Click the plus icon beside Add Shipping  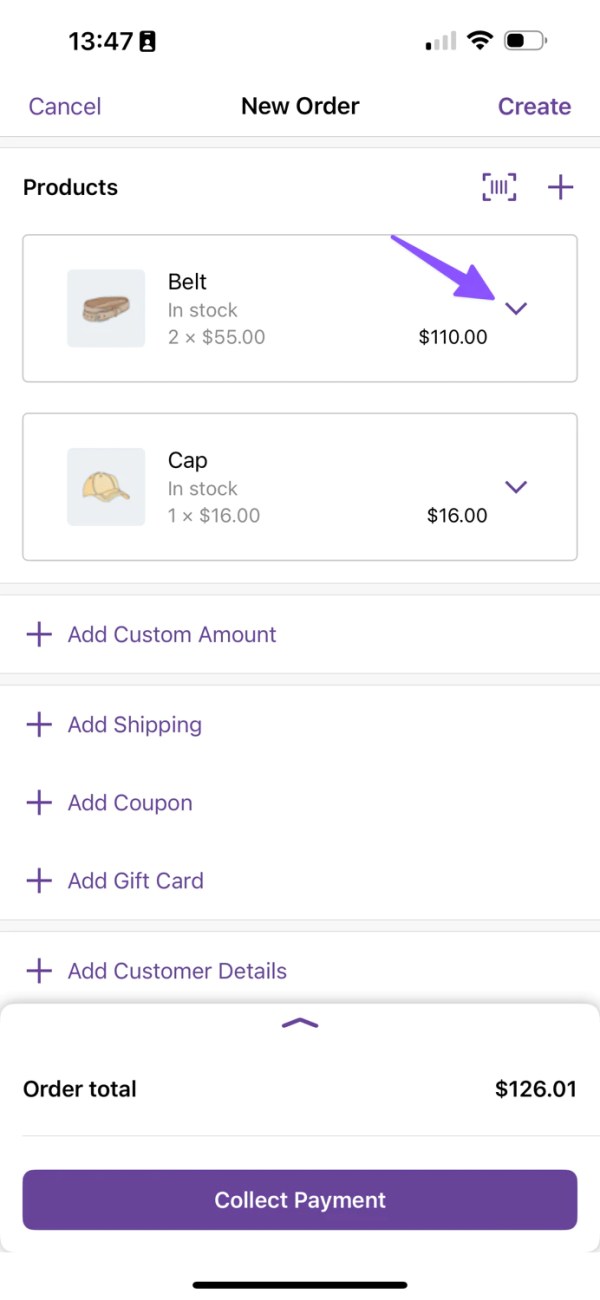tap(38, 725)
